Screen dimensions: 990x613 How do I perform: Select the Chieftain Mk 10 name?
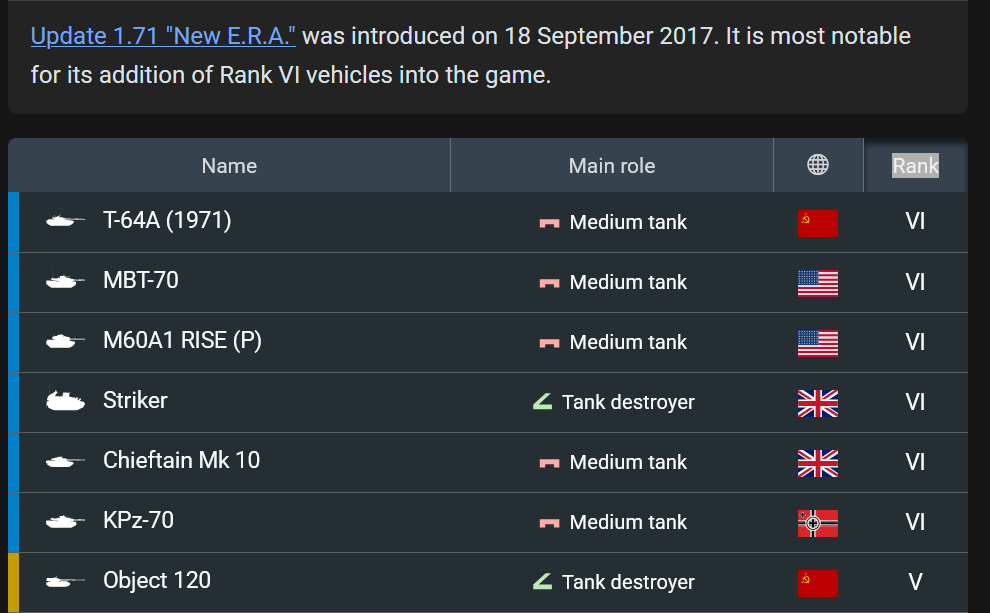click(x=181, y=460)
